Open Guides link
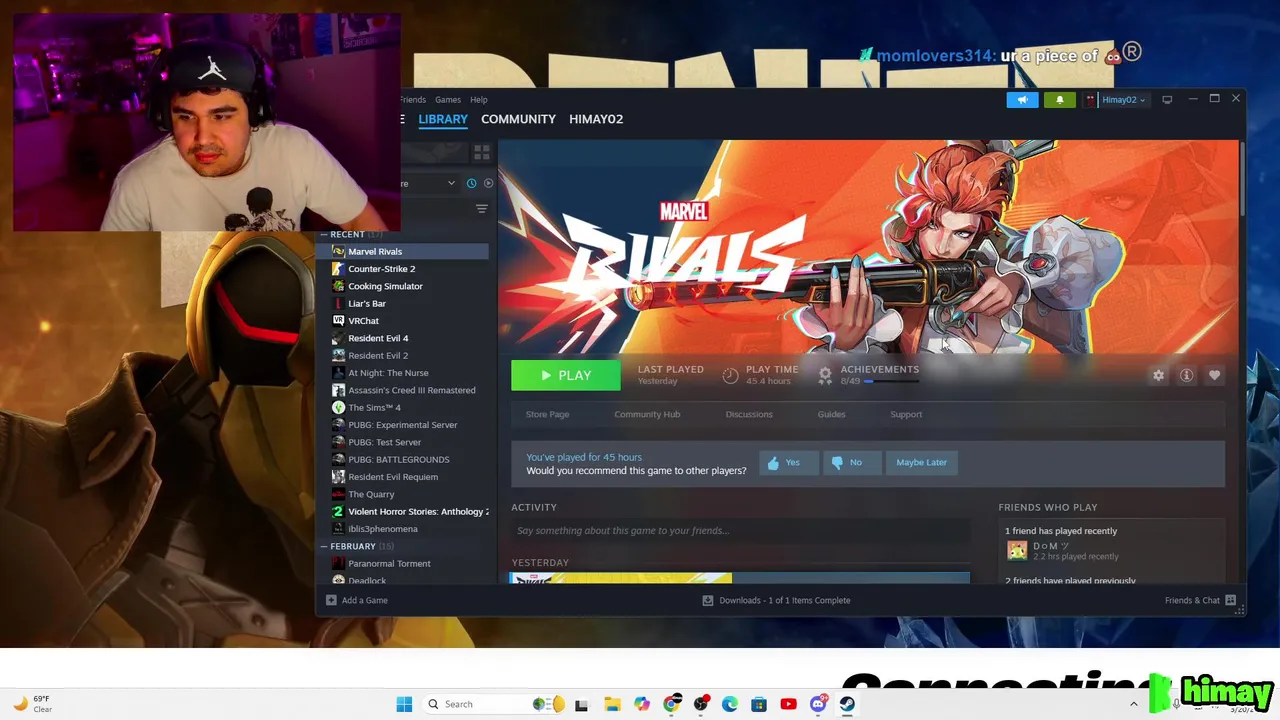The width and height of the screenshot is (1280, 720). click(831, 414)
